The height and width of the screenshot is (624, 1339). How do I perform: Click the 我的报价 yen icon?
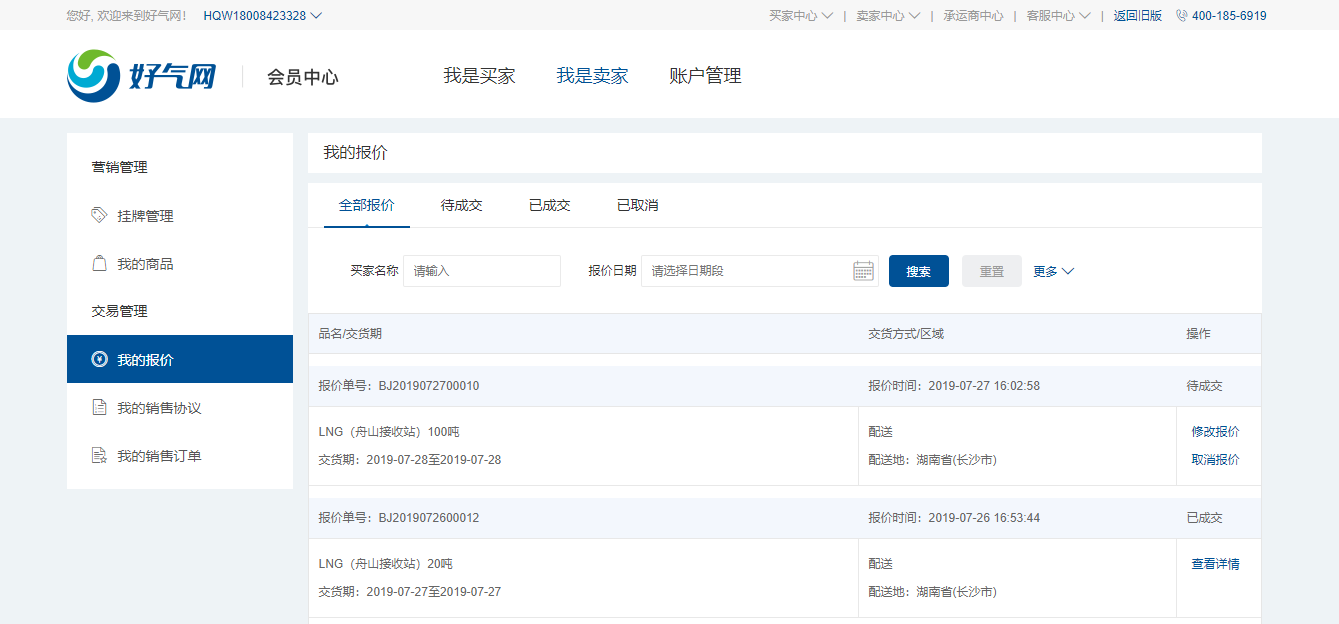[99, 359]
